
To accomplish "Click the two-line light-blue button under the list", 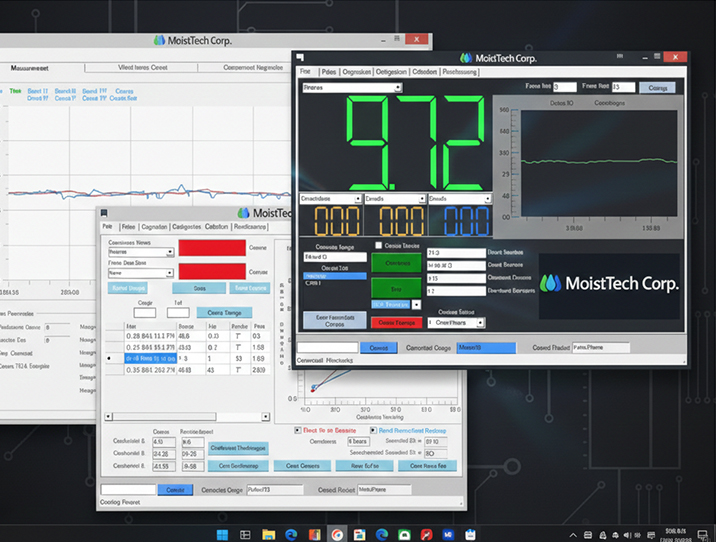I will point(335,320).
